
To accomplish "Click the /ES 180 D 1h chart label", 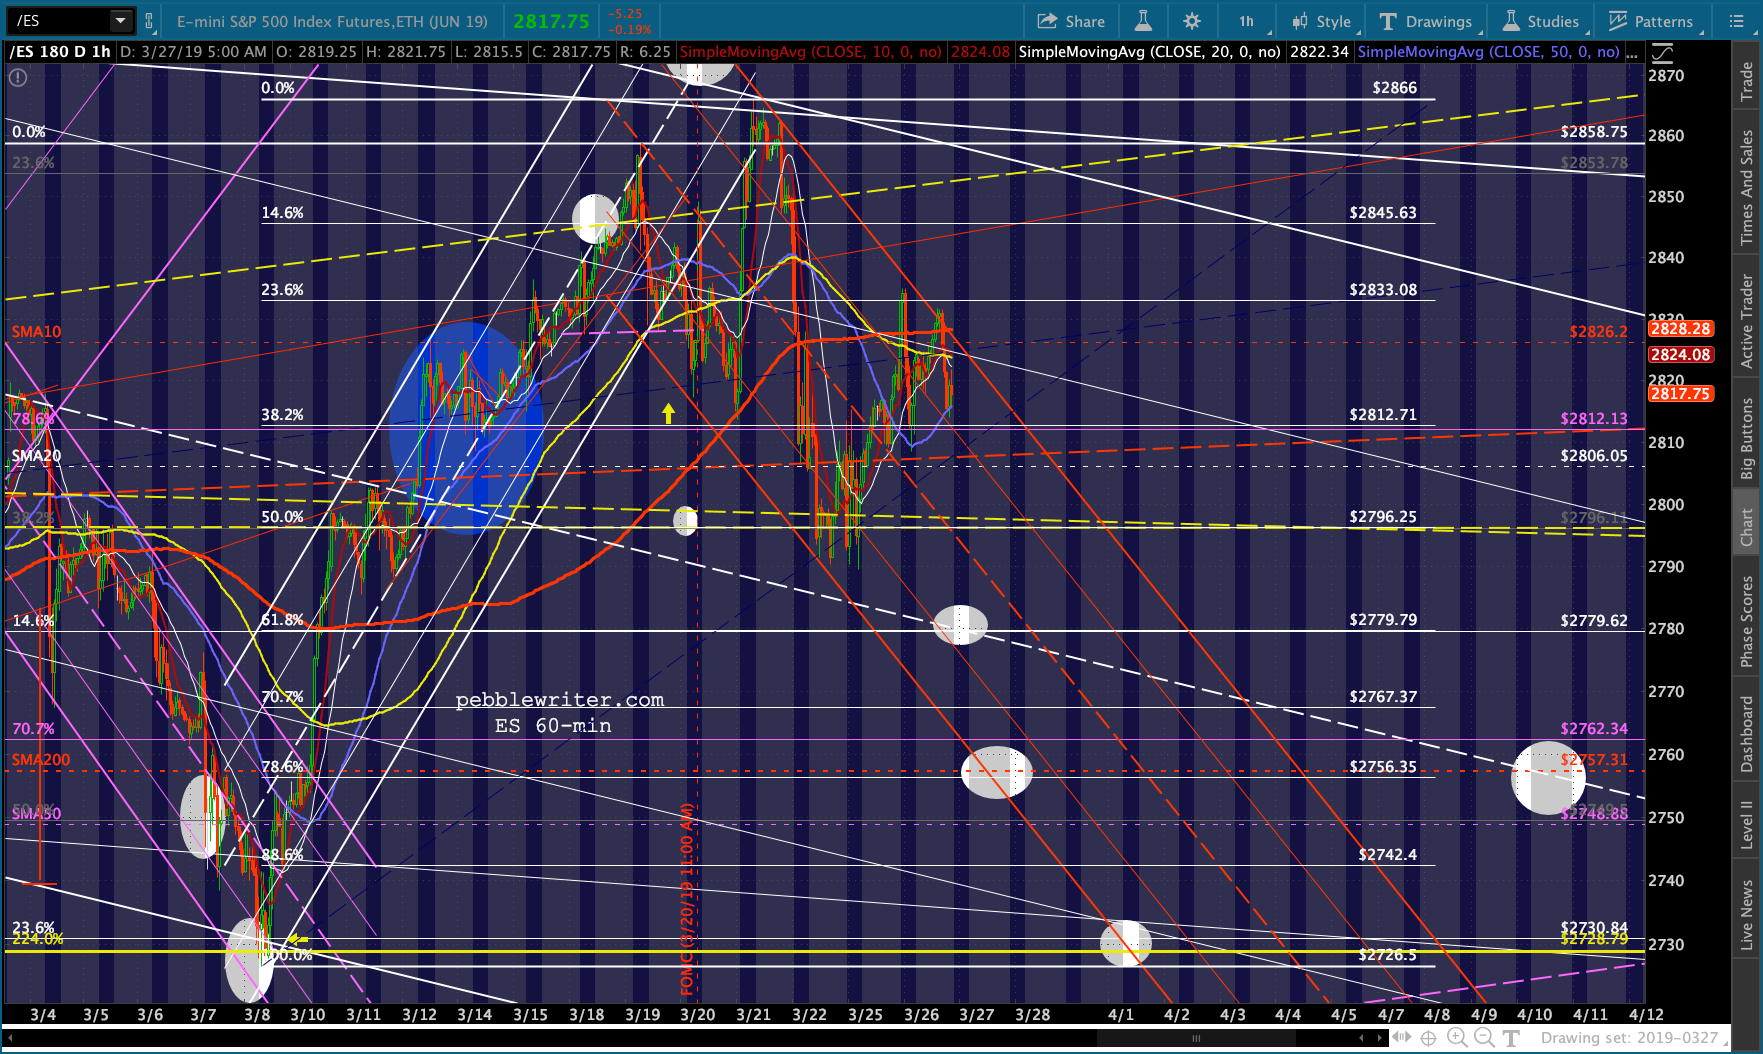I will point(60,52).
